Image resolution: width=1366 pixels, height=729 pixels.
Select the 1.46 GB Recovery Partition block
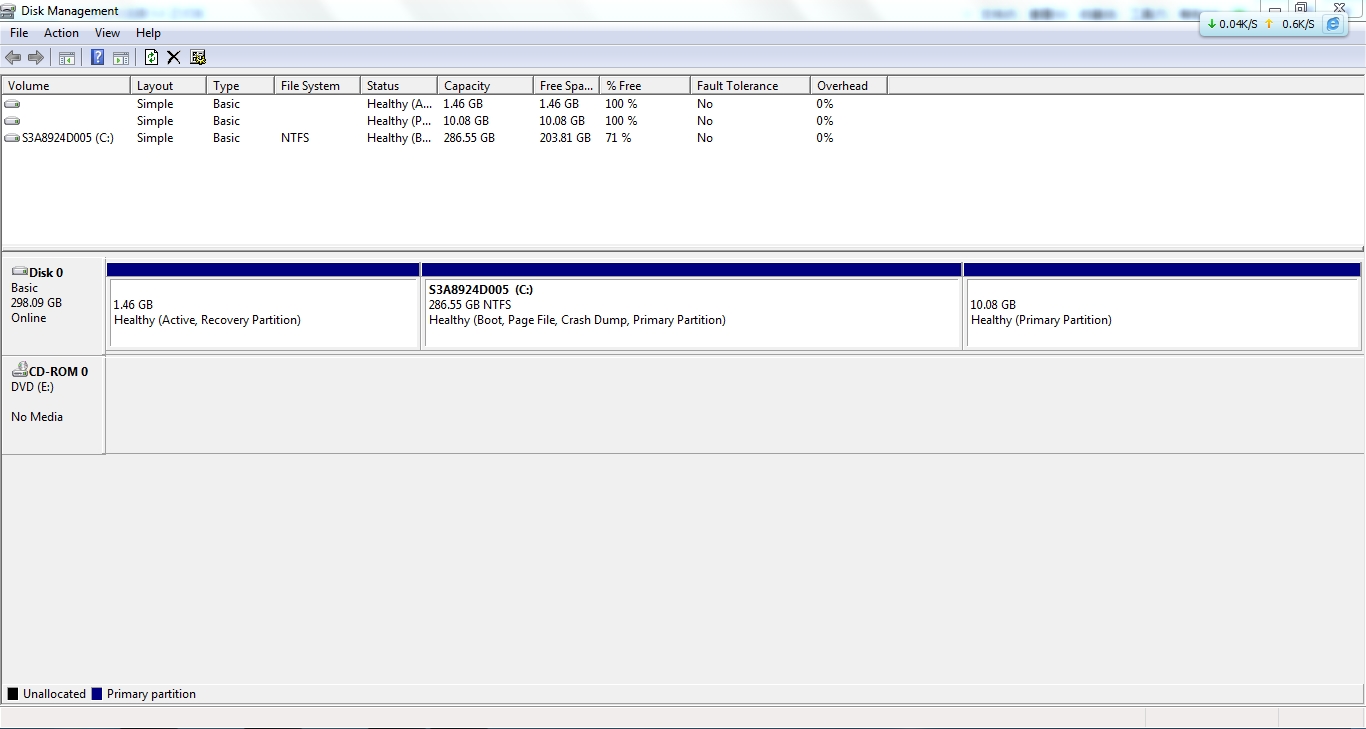pos(263,312)
